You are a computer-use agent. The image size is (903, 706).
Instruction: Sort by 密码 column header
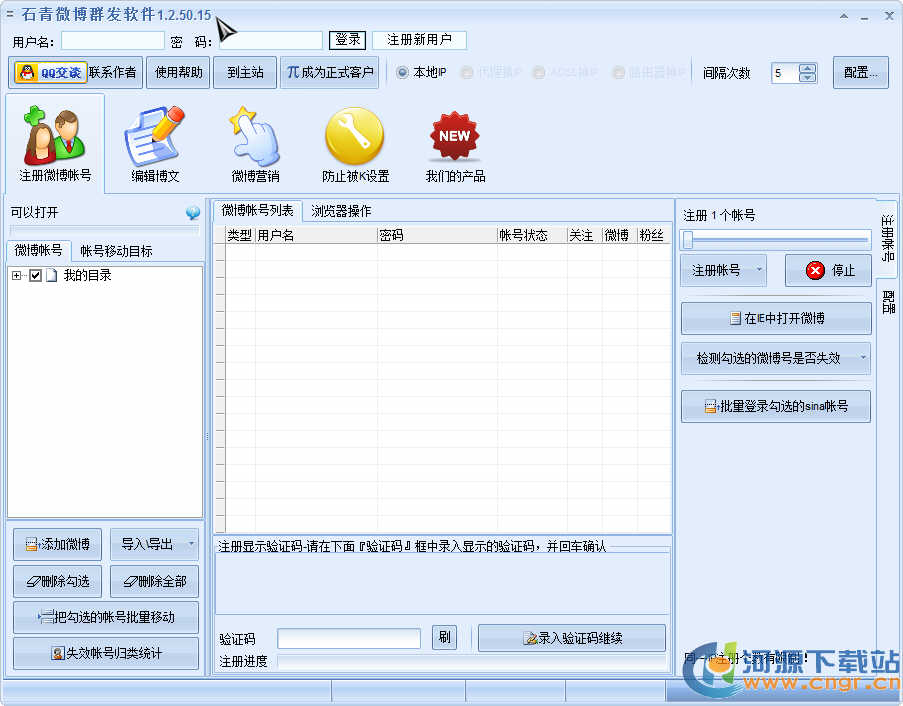438,235
